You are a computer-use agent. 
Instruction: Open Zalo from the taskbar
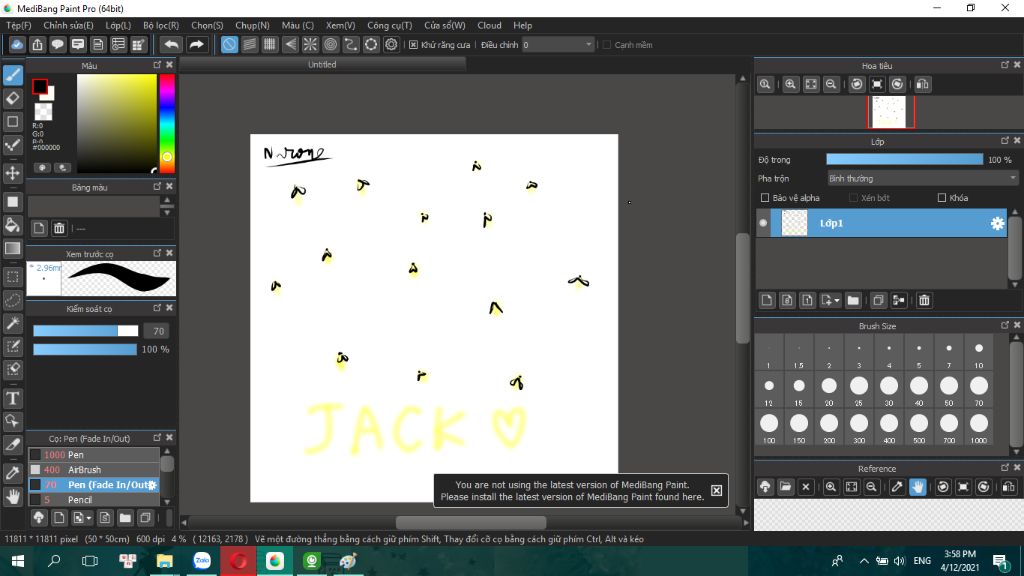pos(202,561)
